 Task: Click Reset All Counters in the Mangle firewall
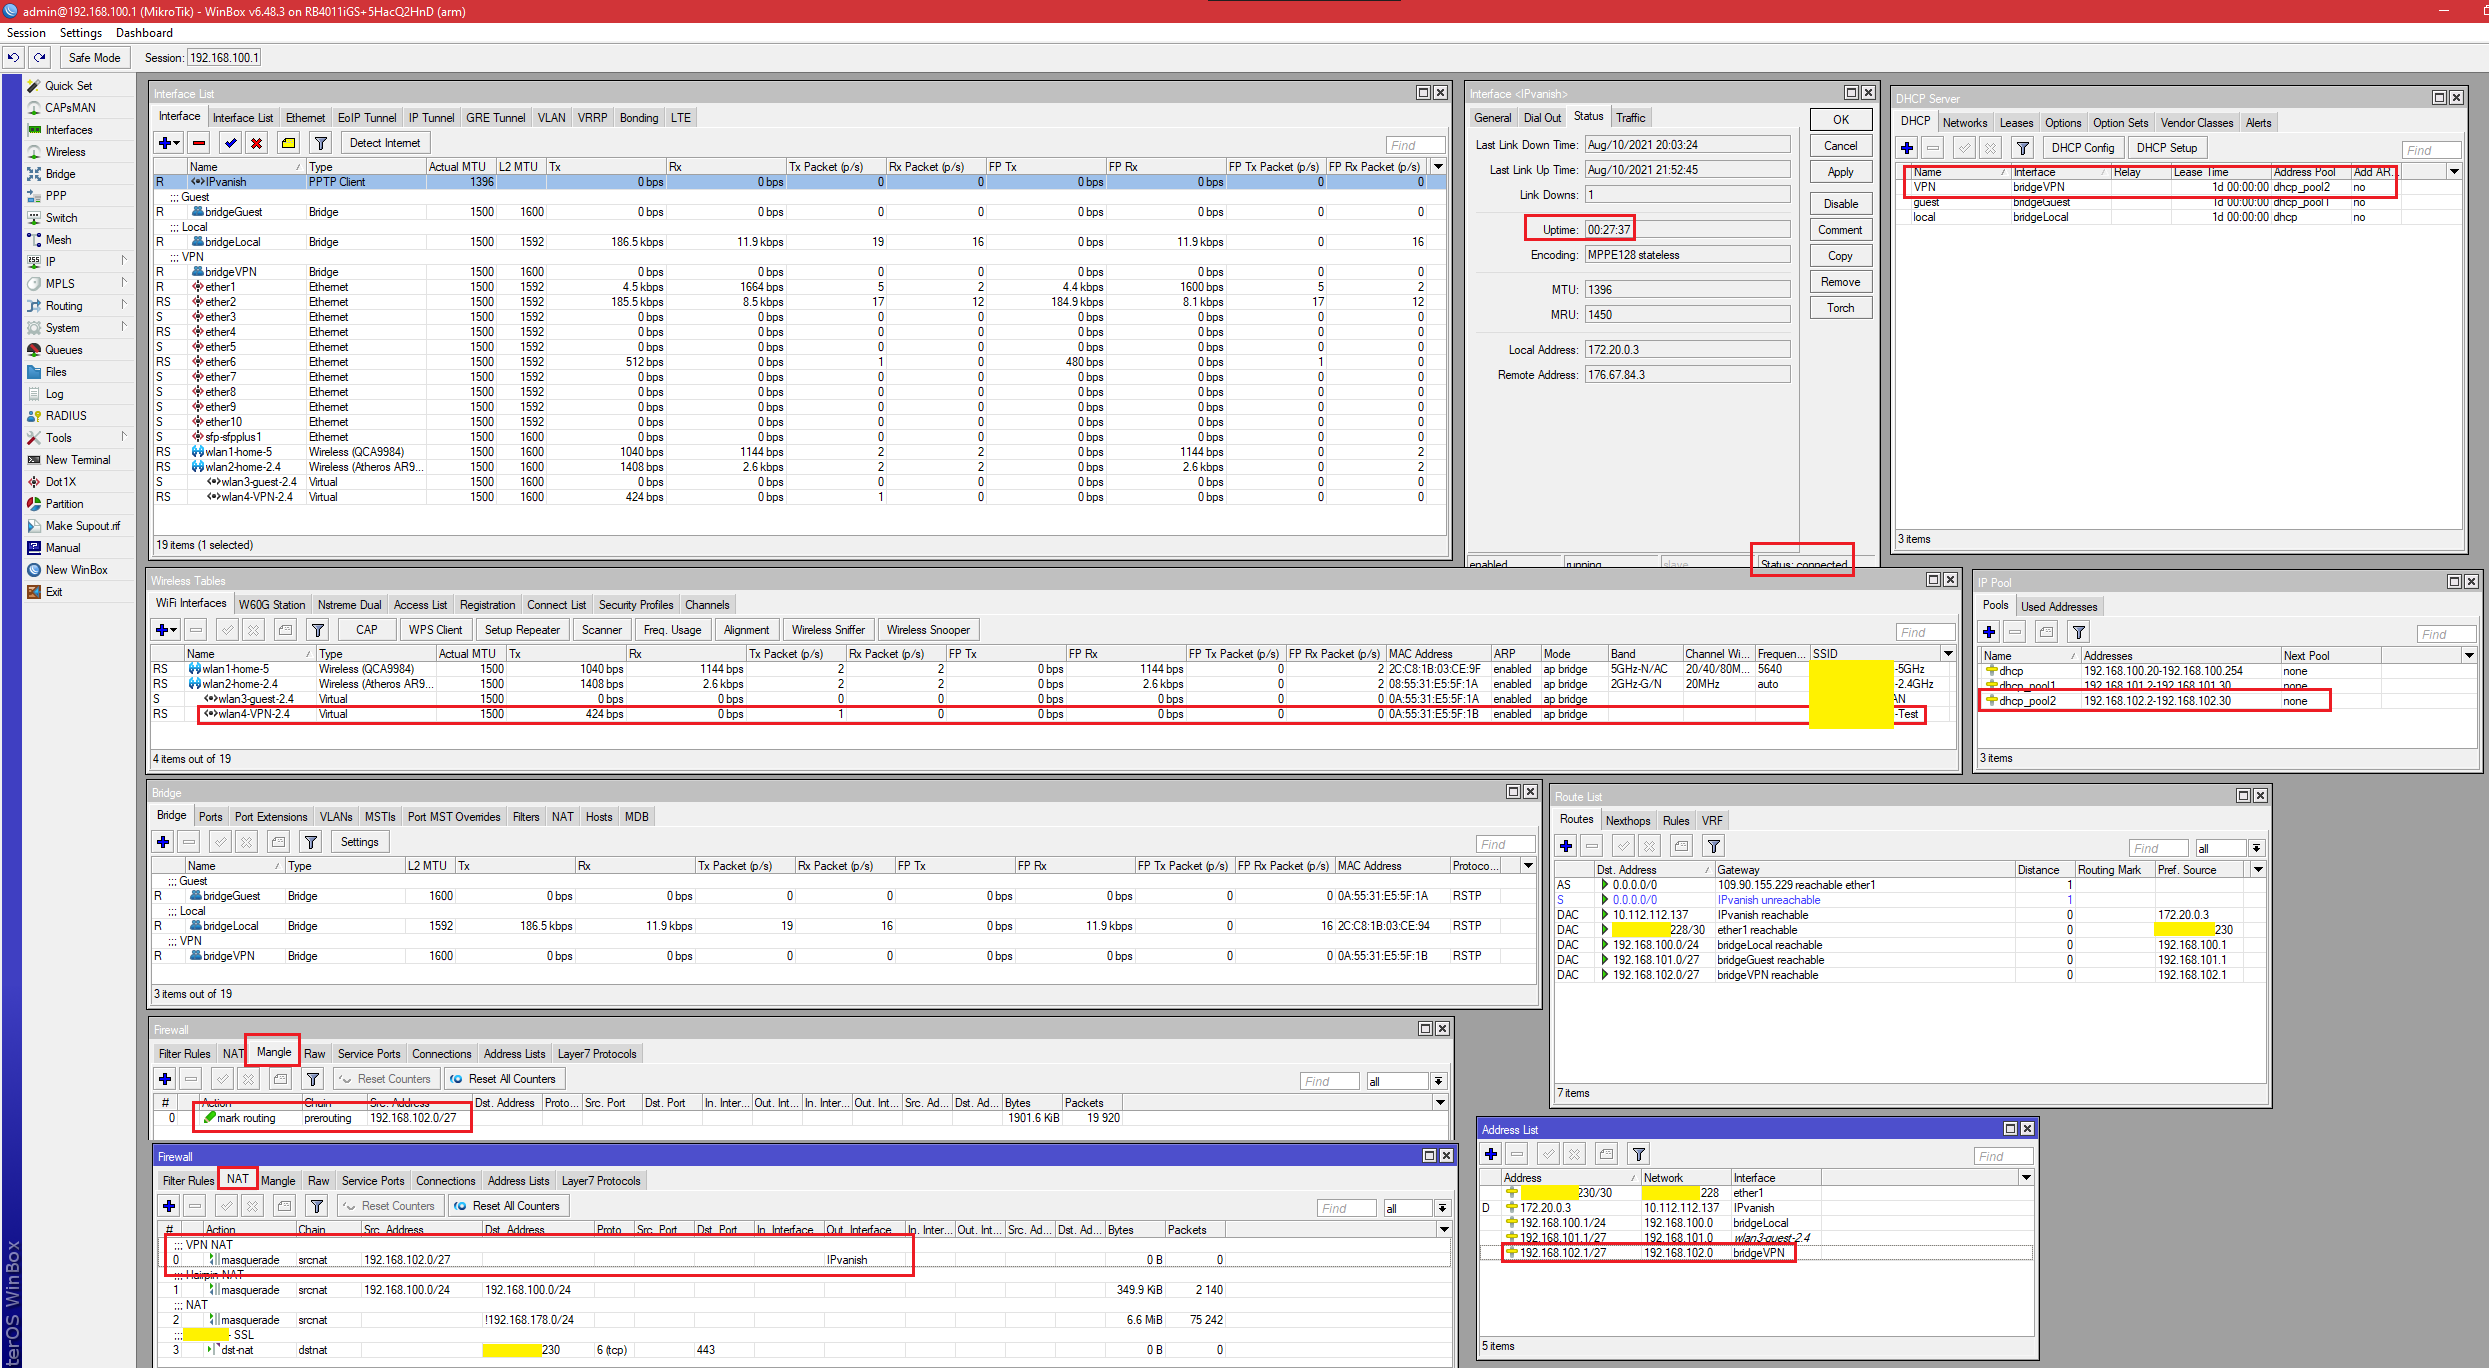(x=505, y=1079)
